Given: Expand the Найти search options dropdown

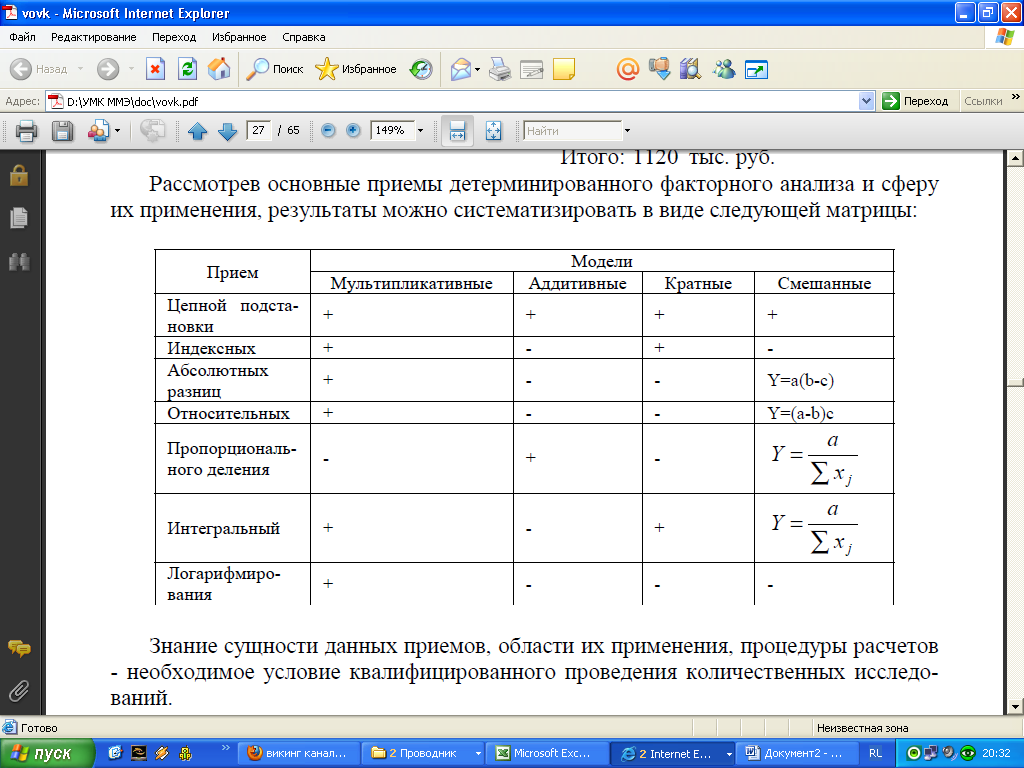Looking at the screenshot, I should pyautogui.click(x=627, y=131).
